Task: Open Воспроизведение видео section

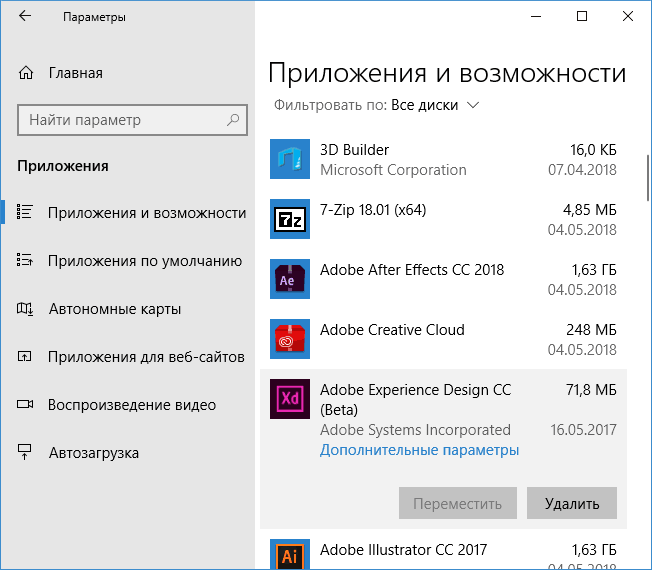Action: tap(127, 405)
